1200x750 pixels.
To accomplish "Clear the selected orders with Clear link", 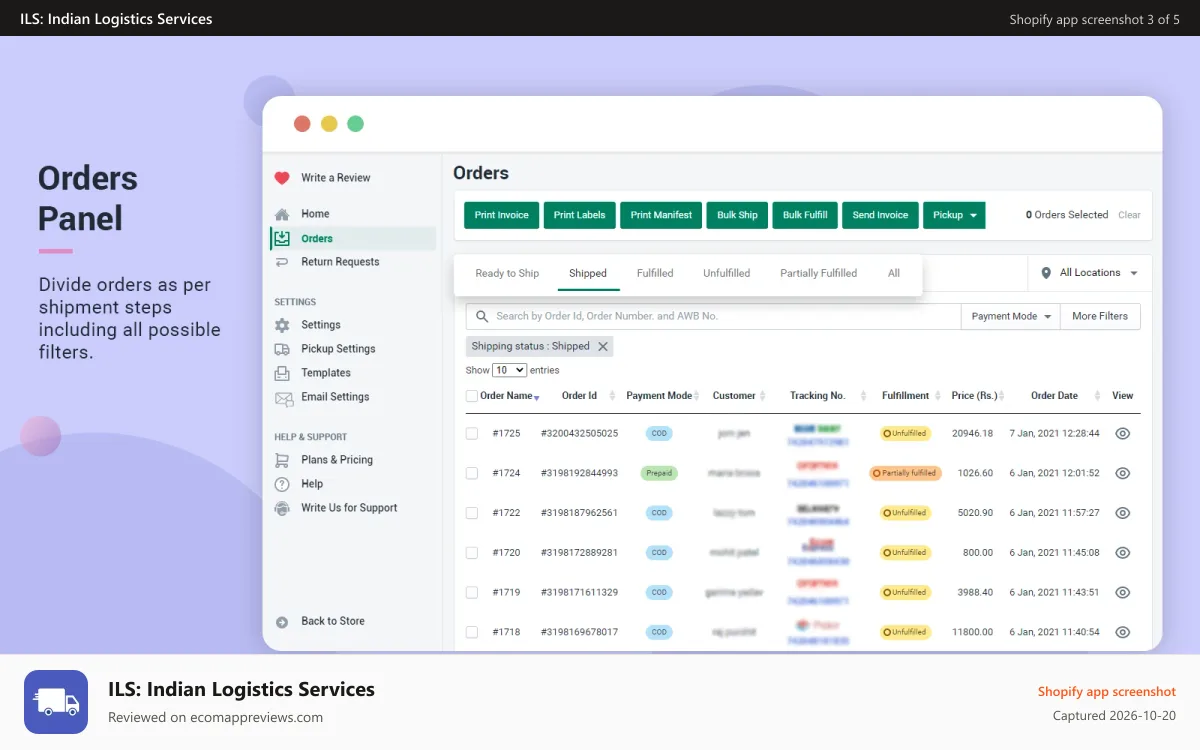I will (x=1129, y=215).
